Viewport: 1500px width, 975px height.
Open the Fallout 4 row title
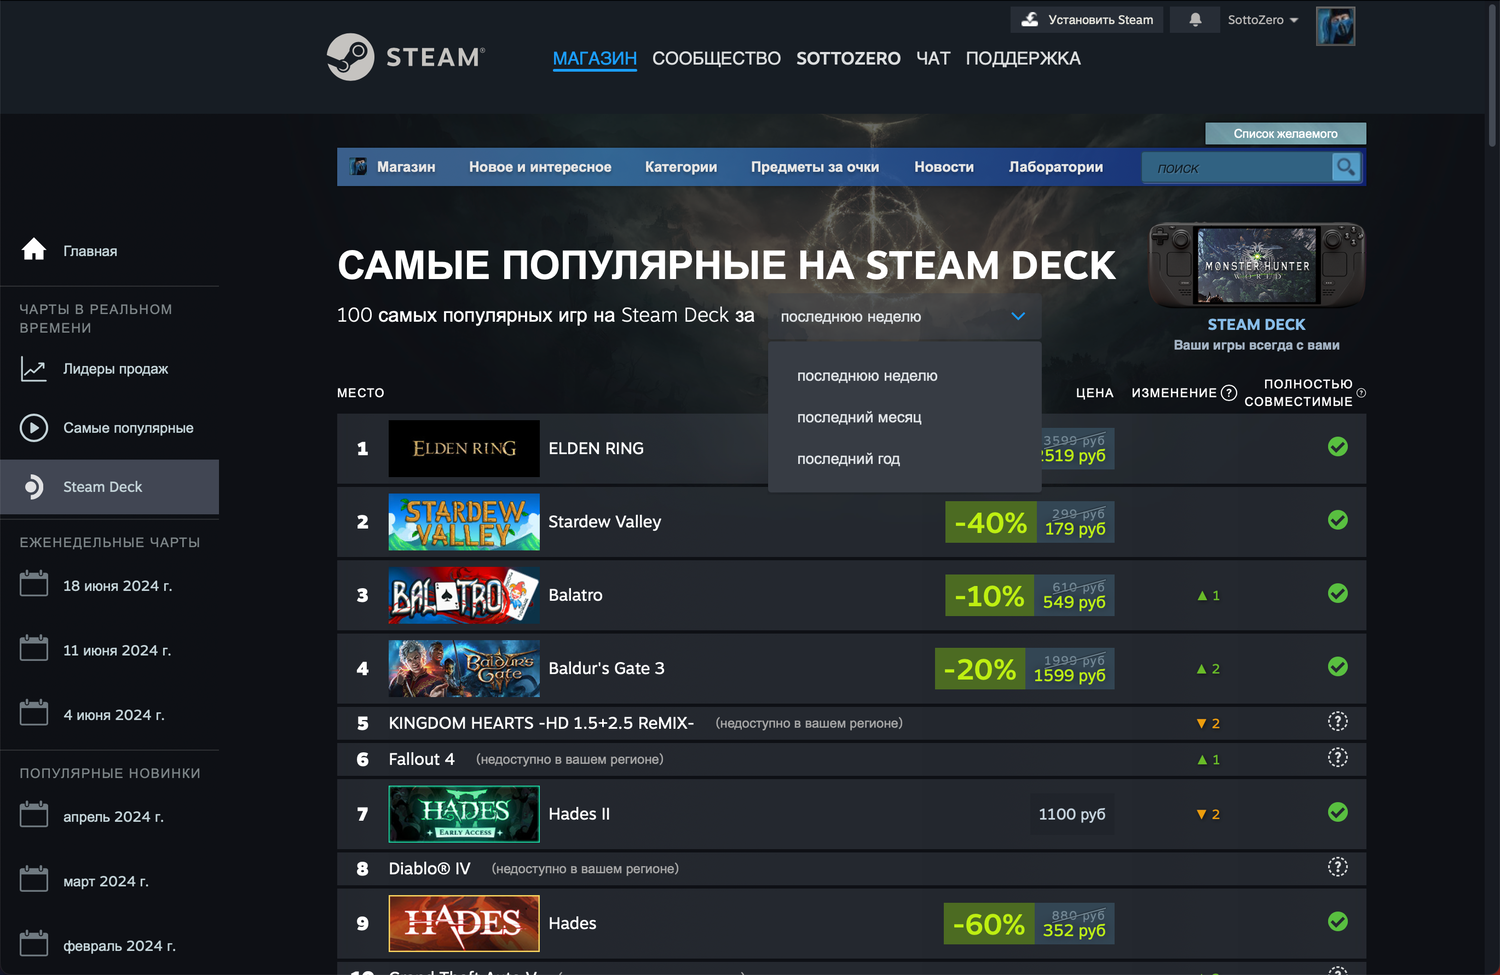pyautogui.click(x=421, y=759)
